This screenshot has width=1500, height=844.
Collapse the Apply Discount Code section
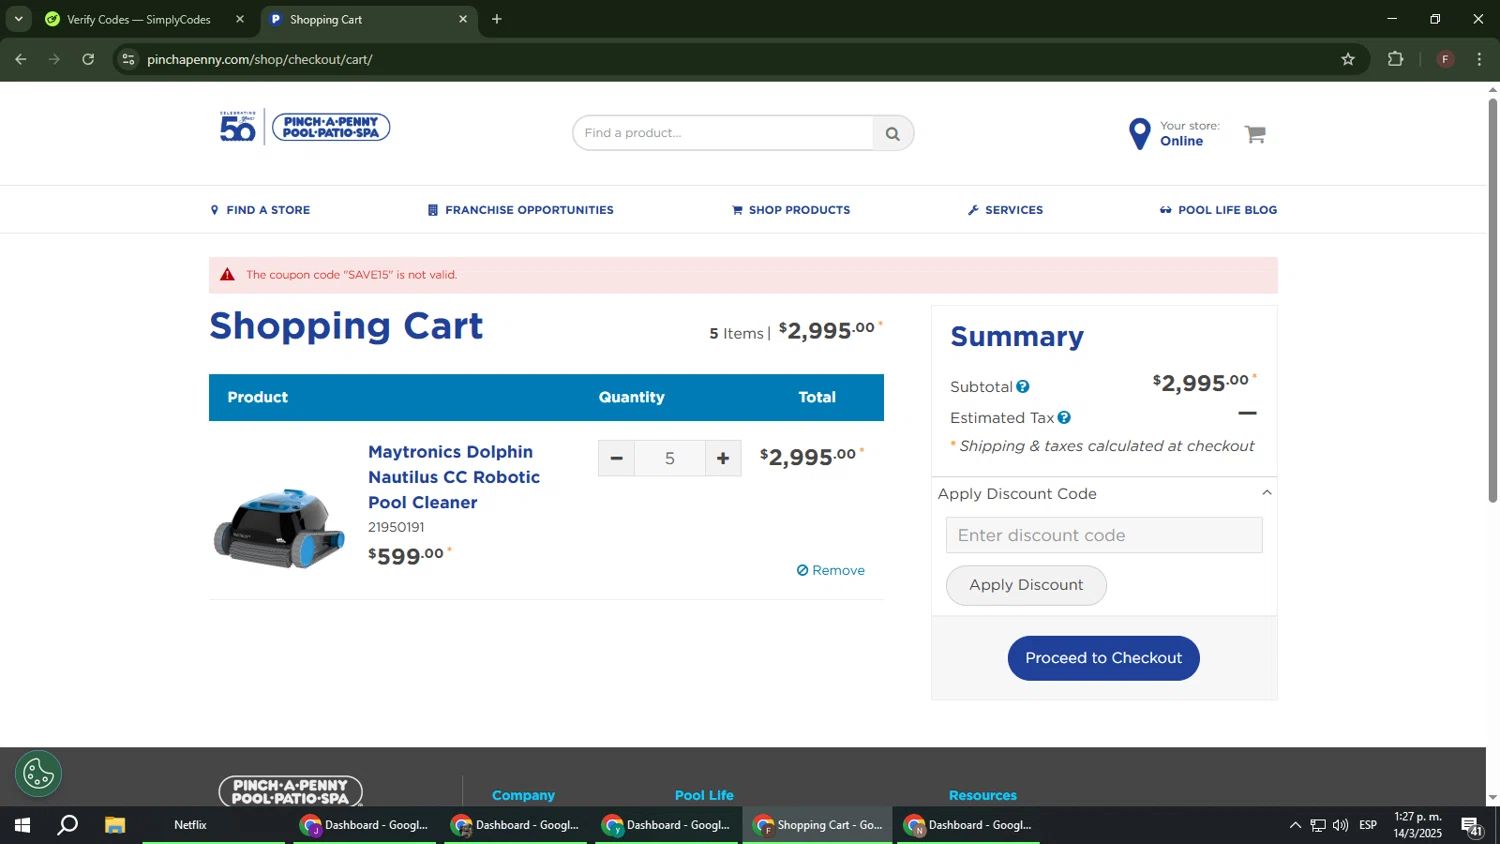click(x=1266, y=493)
